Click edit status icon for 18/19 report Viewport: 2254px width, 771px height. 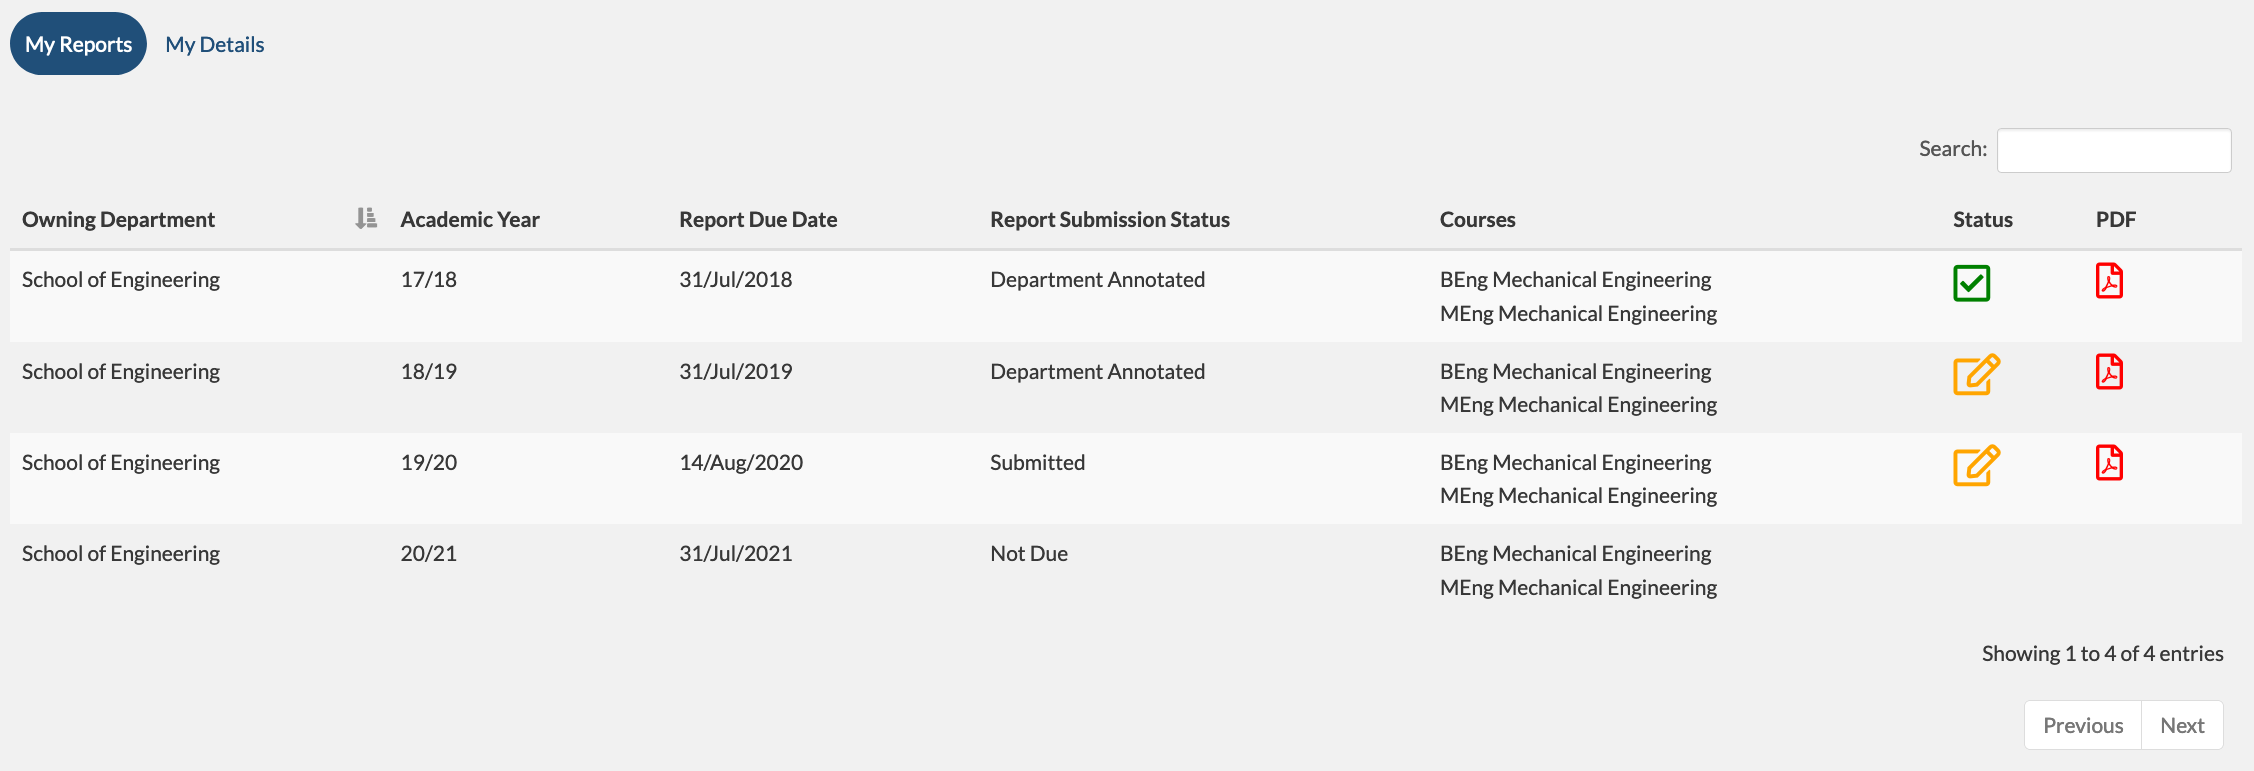(x=1976, y=375)
